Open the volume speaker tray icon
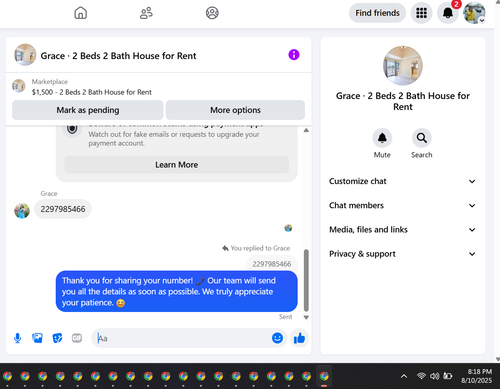Image resolution: width=500 pixels, height=389 pixels. tap(434, 376)
